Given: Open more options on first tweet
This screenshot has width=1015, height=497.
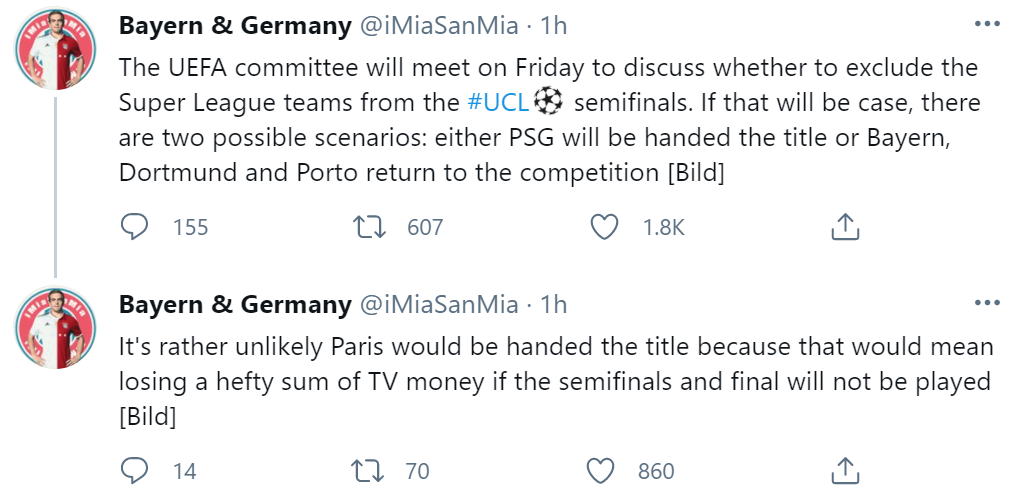Looking at the screenshot, I should point(987,25).
